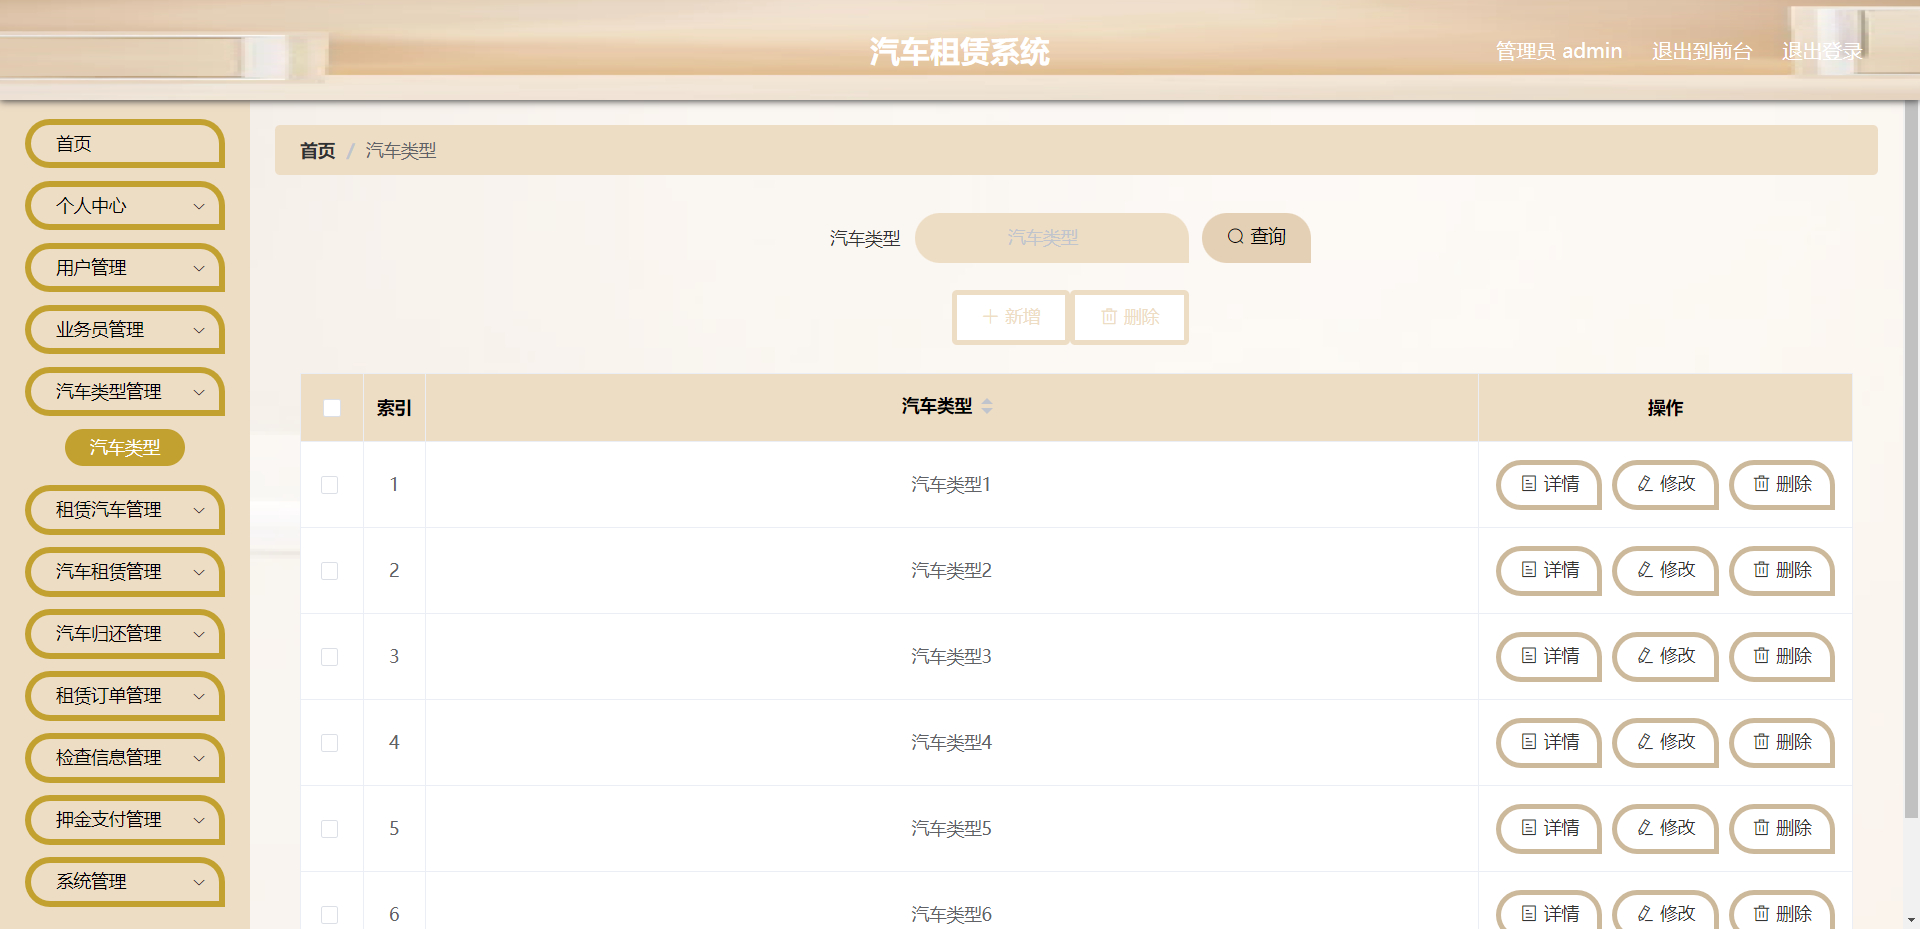Check the checkbox for row 5
This screenshot has height=929, width=1920.
(330, 829)
